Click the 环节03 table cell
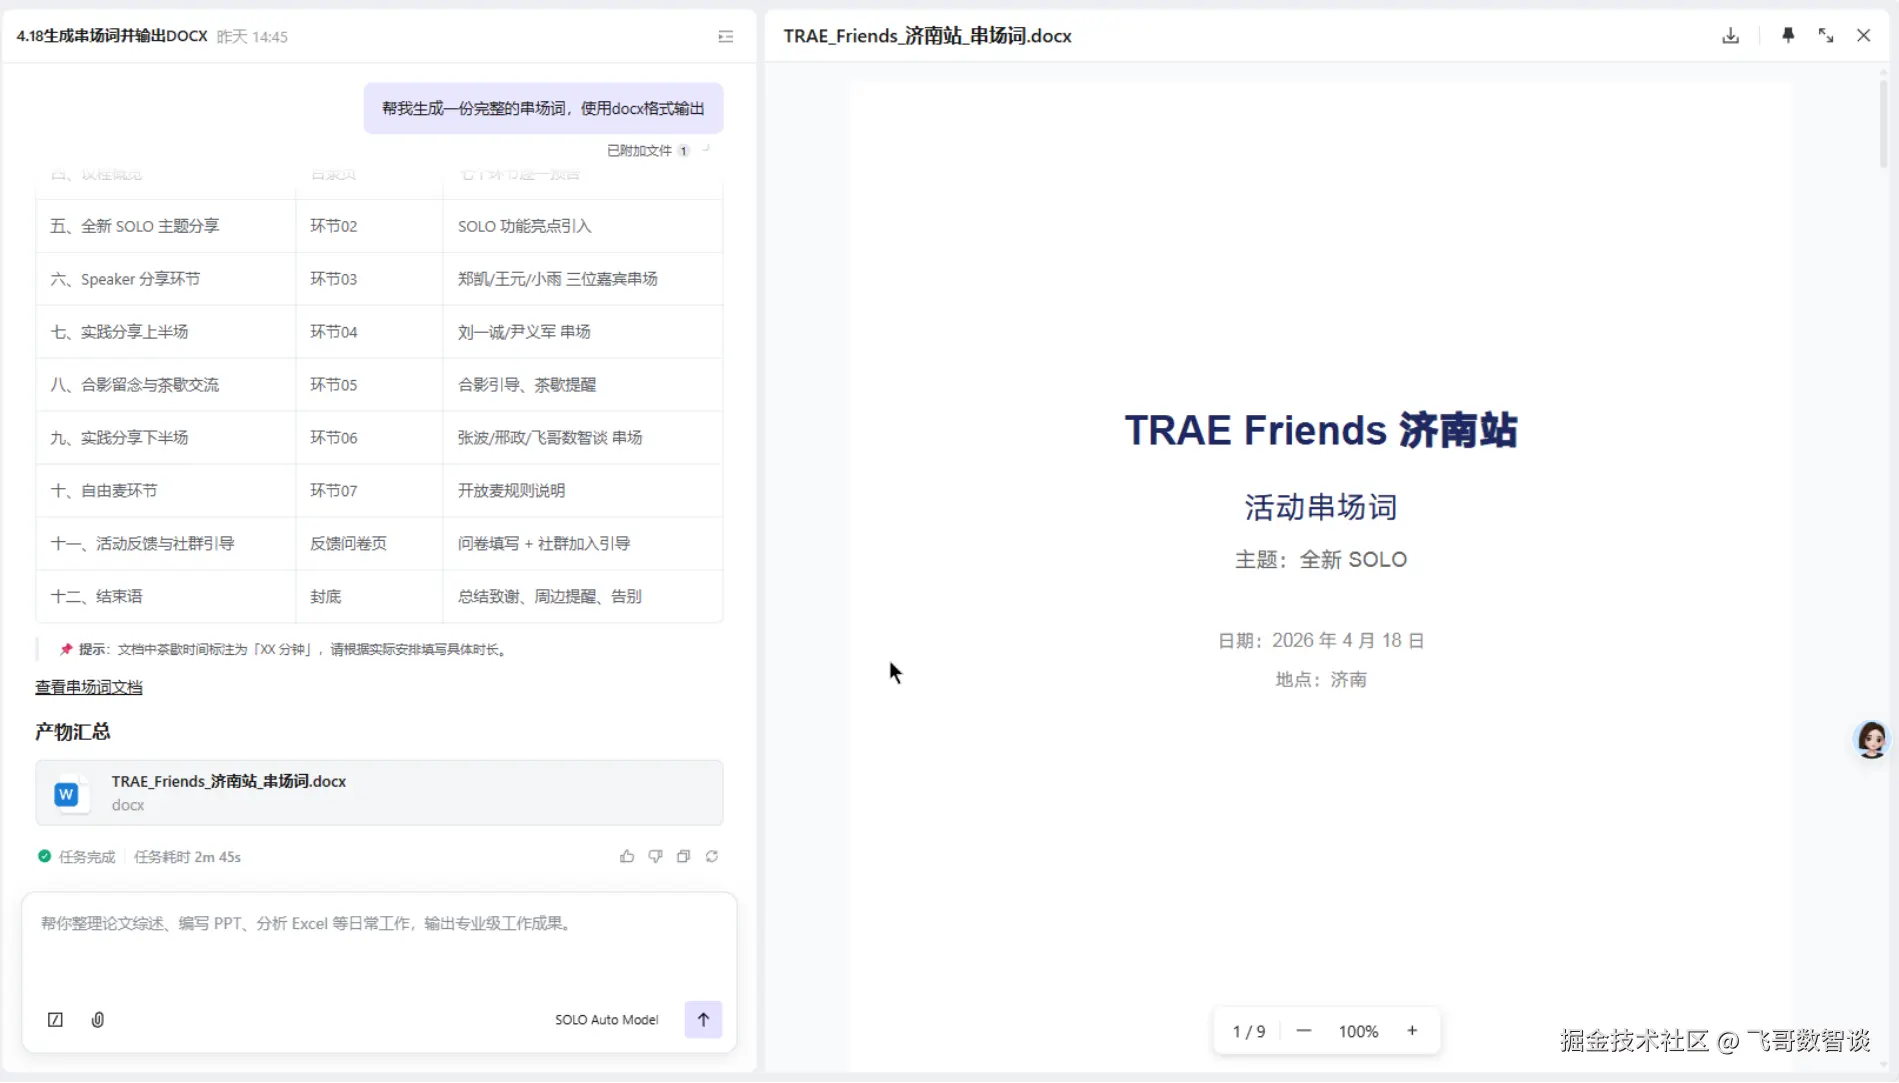1899x1083 pixels. pyautogui.click(x=369, y=279)
